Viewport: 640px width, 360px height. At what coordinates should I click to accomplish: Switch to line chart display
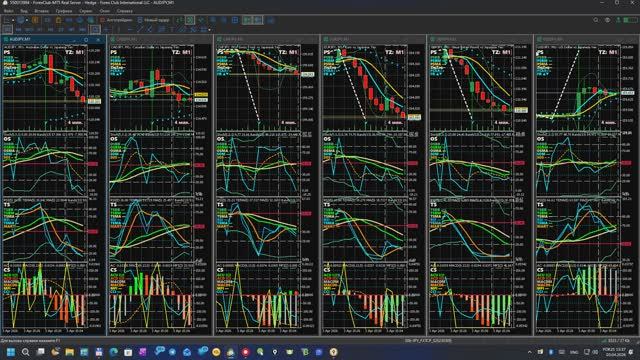click(201, 20)
